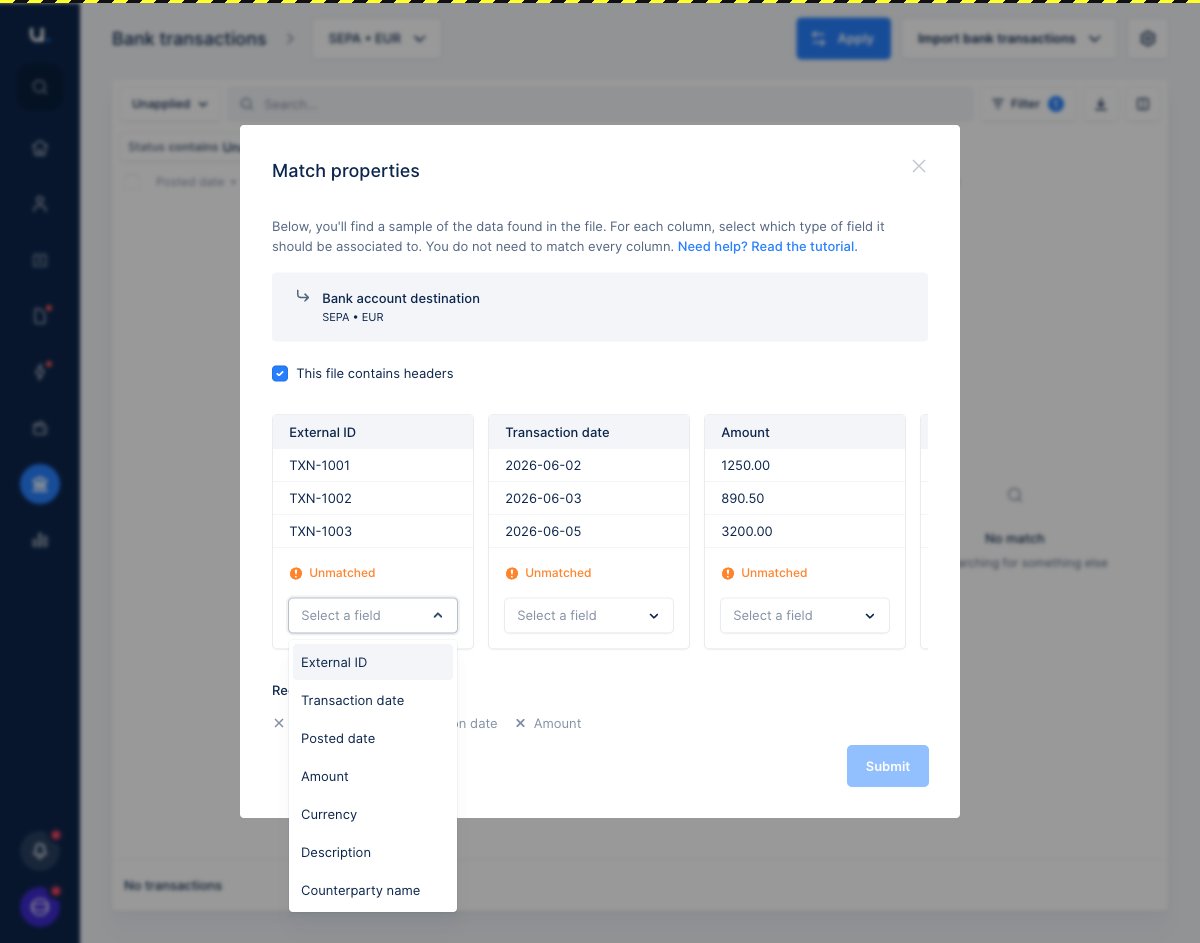
Task: Open the sidebar customers person icon
Action: click(40, 204)
